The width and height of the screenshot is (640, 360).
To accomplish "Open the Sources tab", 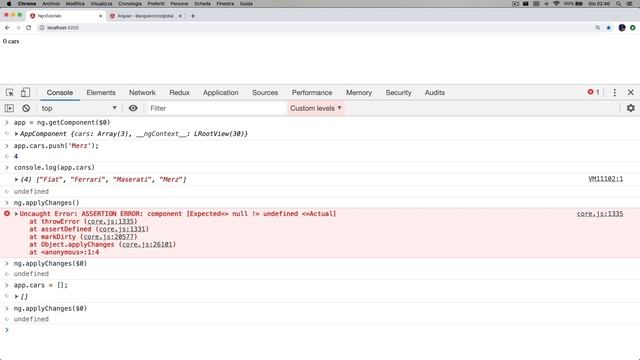I will click(265, 93).
